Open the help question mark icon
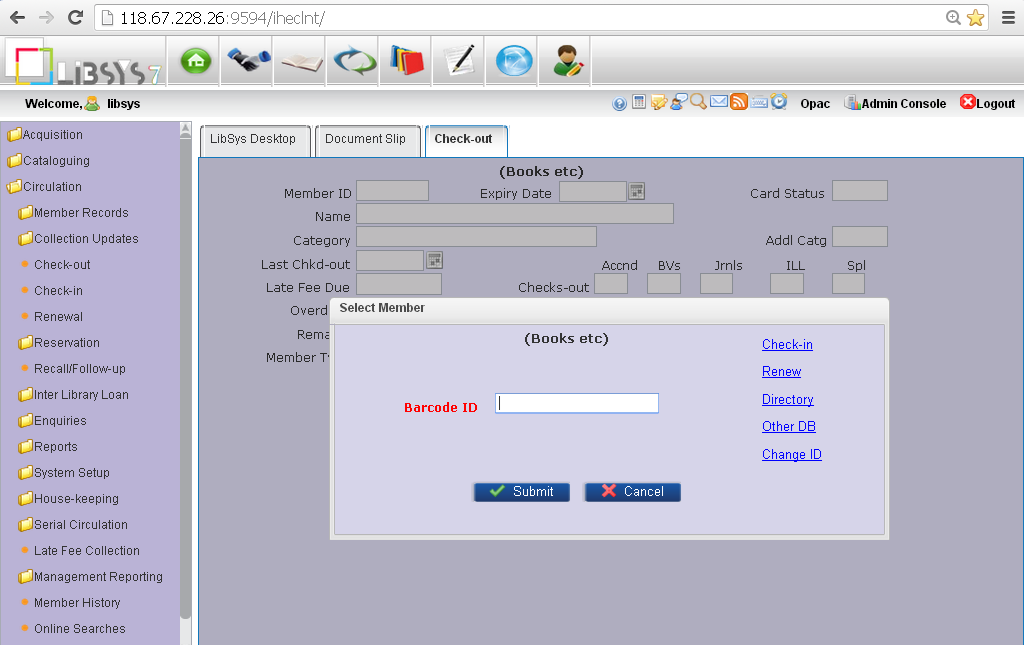Viewport: 1024px width, 645px height. 618,103
